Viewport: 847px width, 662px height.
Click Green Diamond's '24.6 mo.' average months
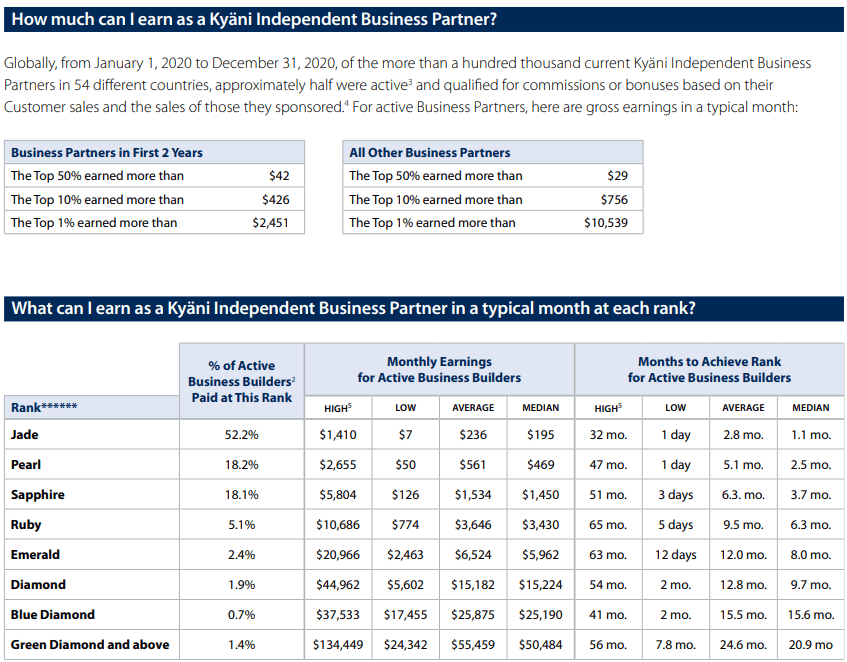[x=743, y=645]
